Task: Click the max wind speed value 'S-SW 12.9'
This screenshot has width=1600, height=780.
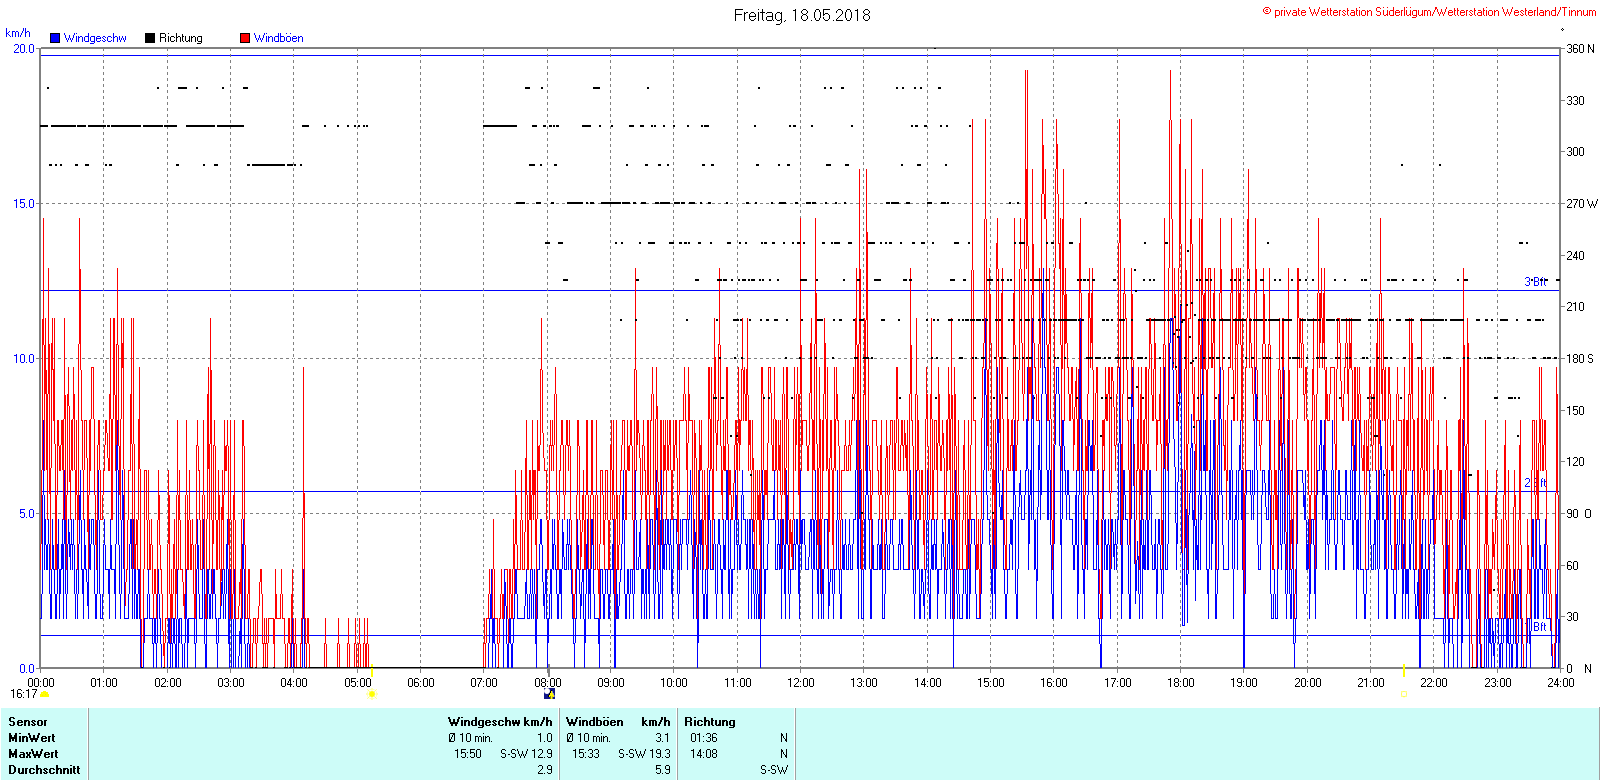Action: (527, 754)
